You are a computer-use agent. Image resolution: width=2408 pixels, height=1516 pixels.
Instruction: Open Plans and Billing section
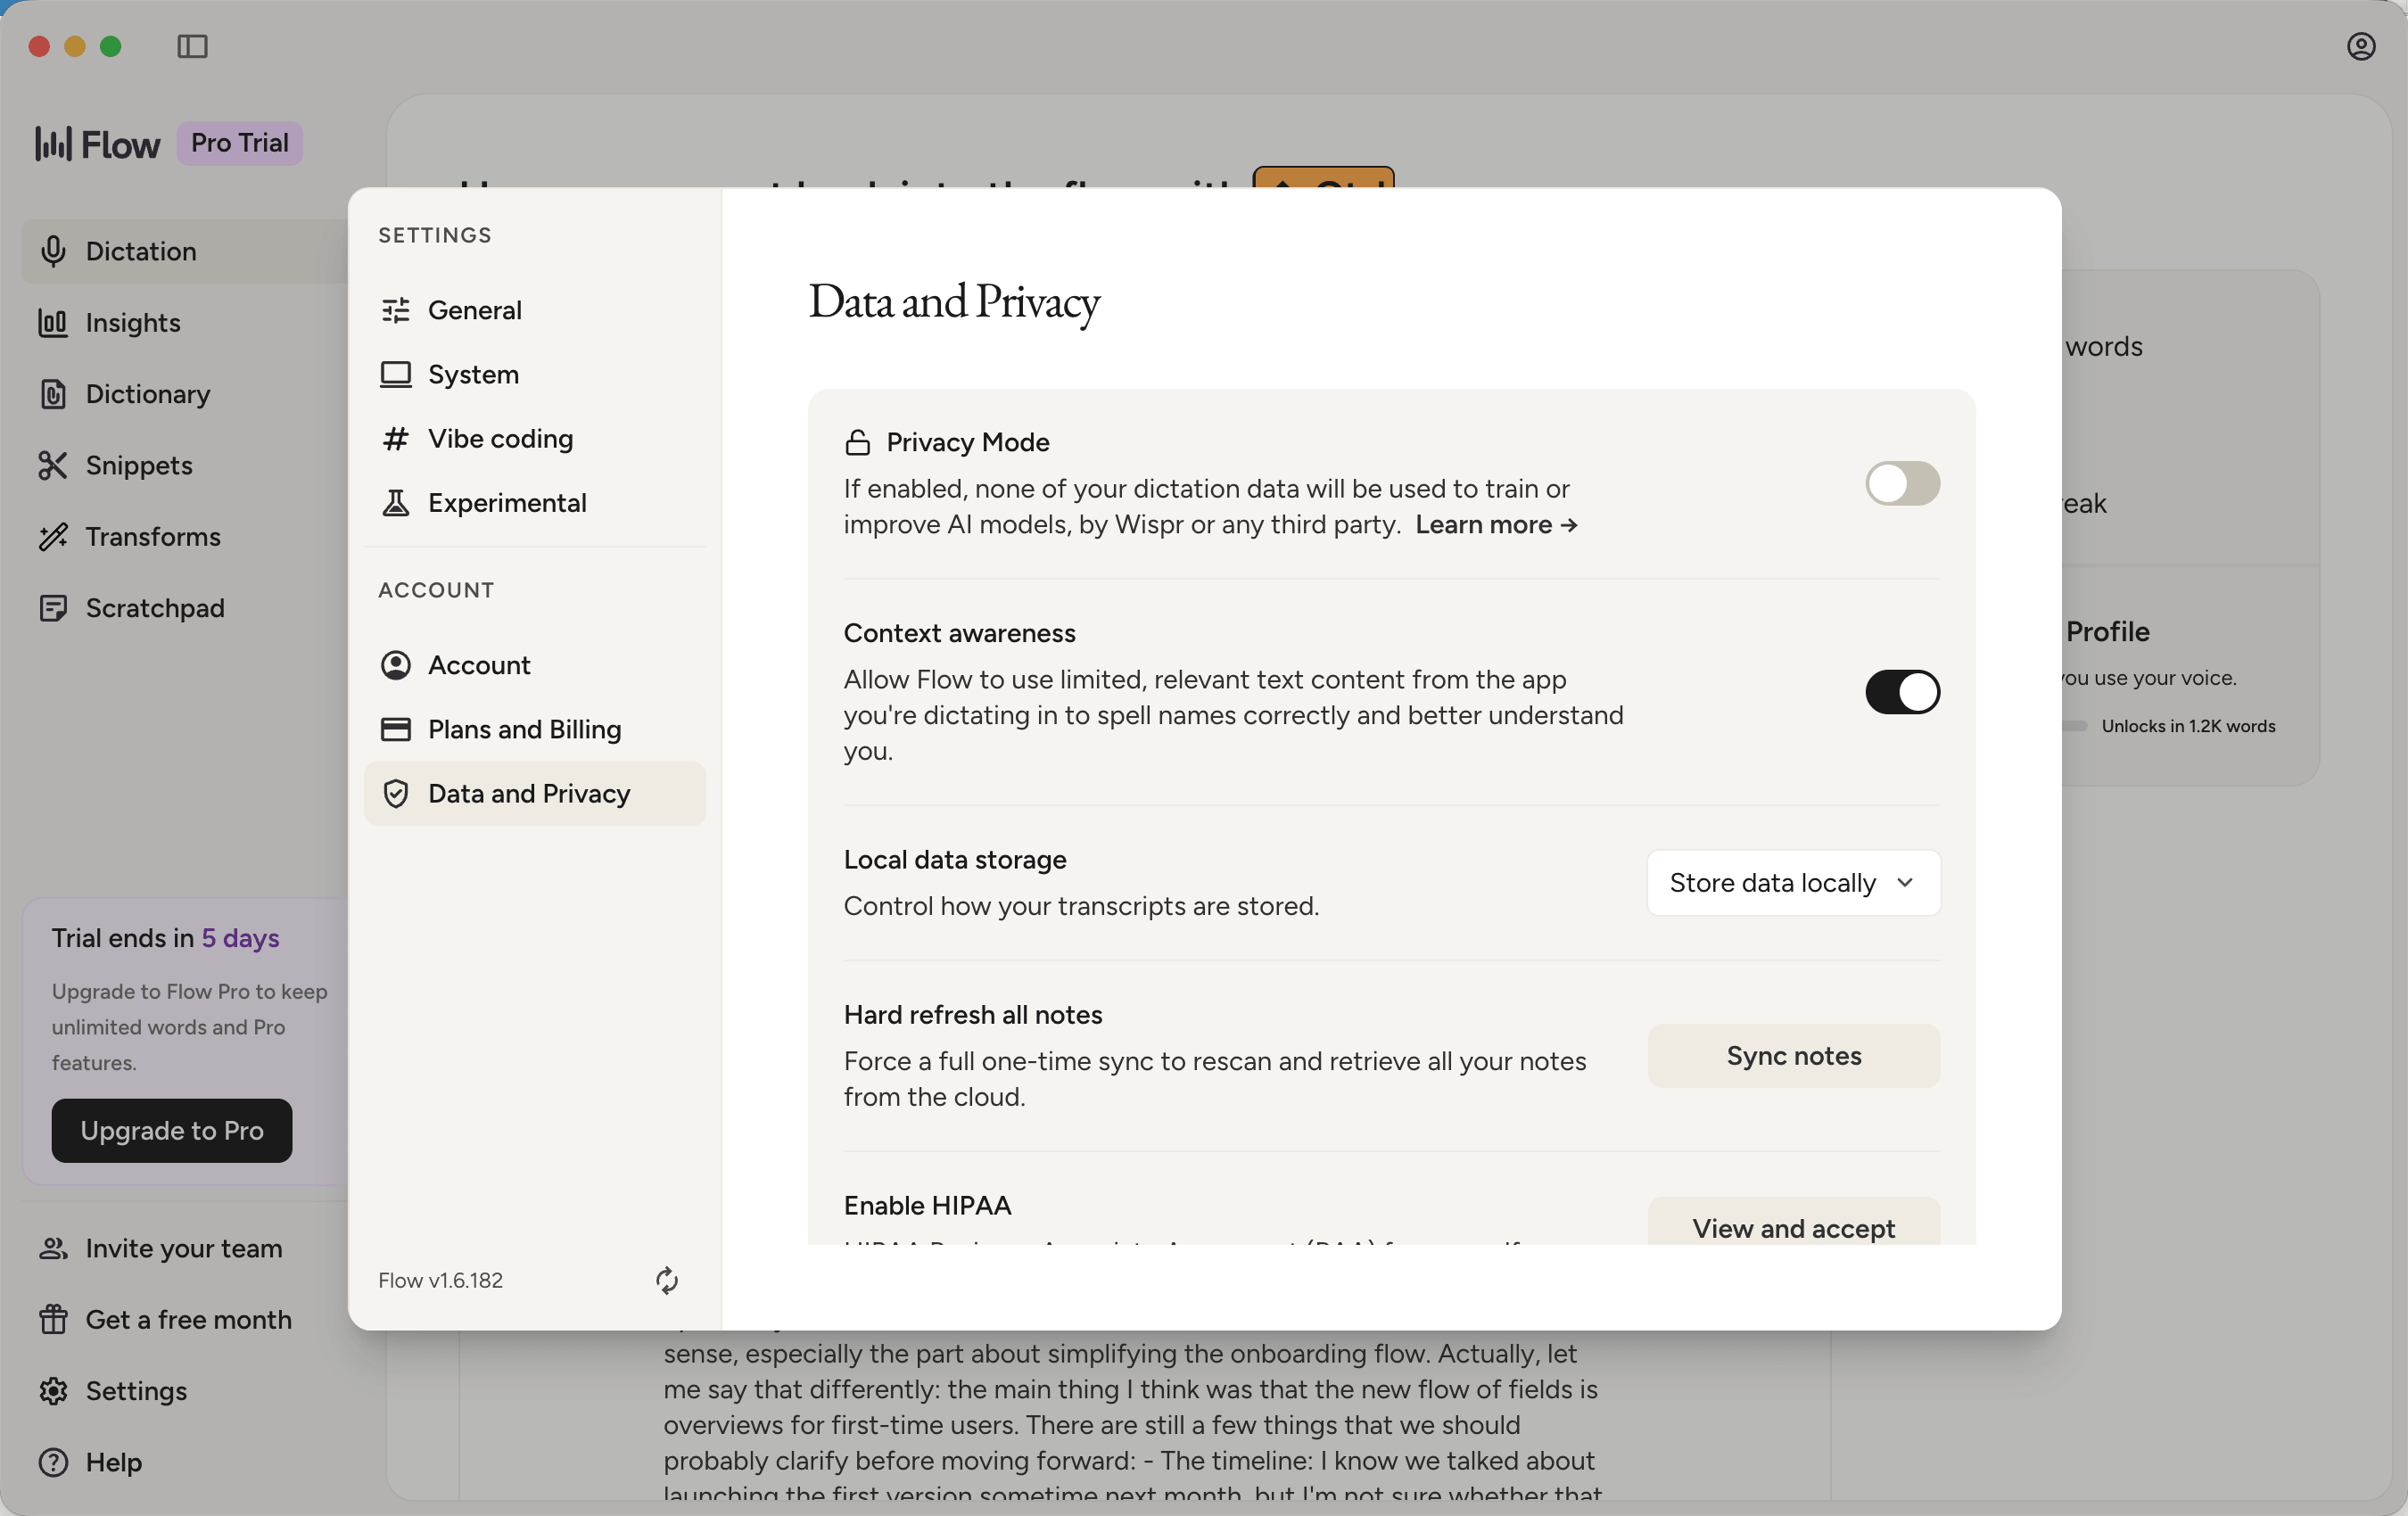534,729
